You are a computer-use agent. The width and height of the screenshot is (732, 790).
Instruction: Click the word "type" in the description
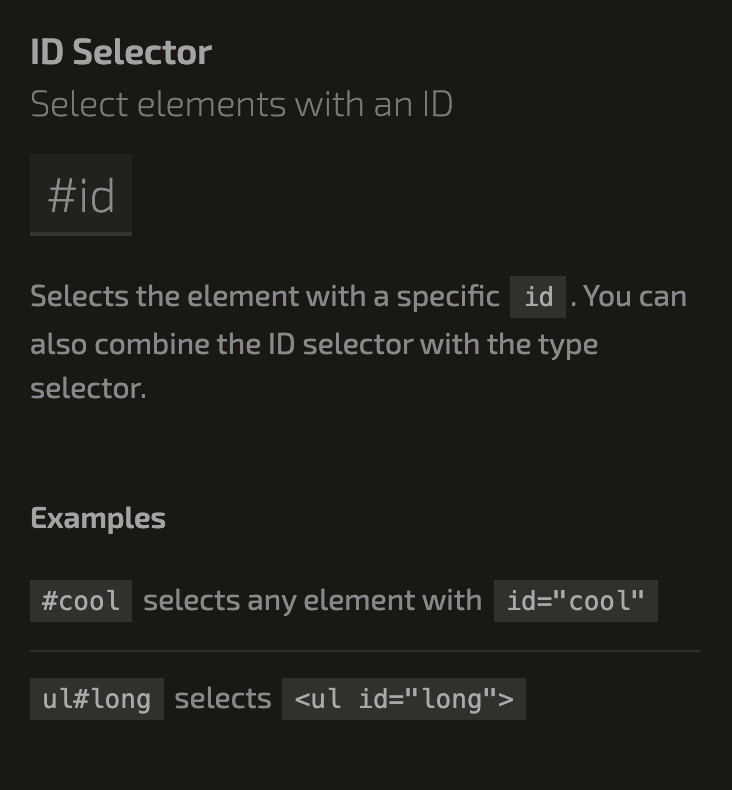tap(568, 344)
